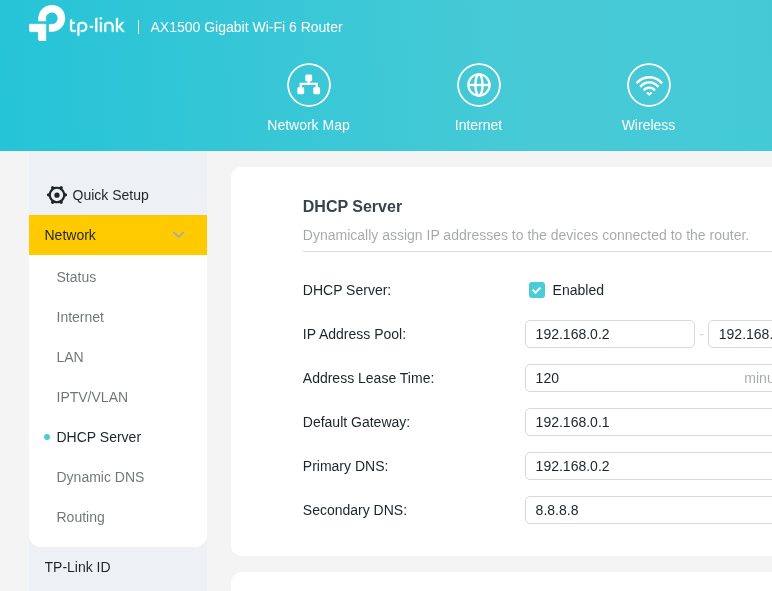Viewport: 772px width, 591px height.
Task: Click the Quick Setup gear icon
Action: click(x=57, y=195)
